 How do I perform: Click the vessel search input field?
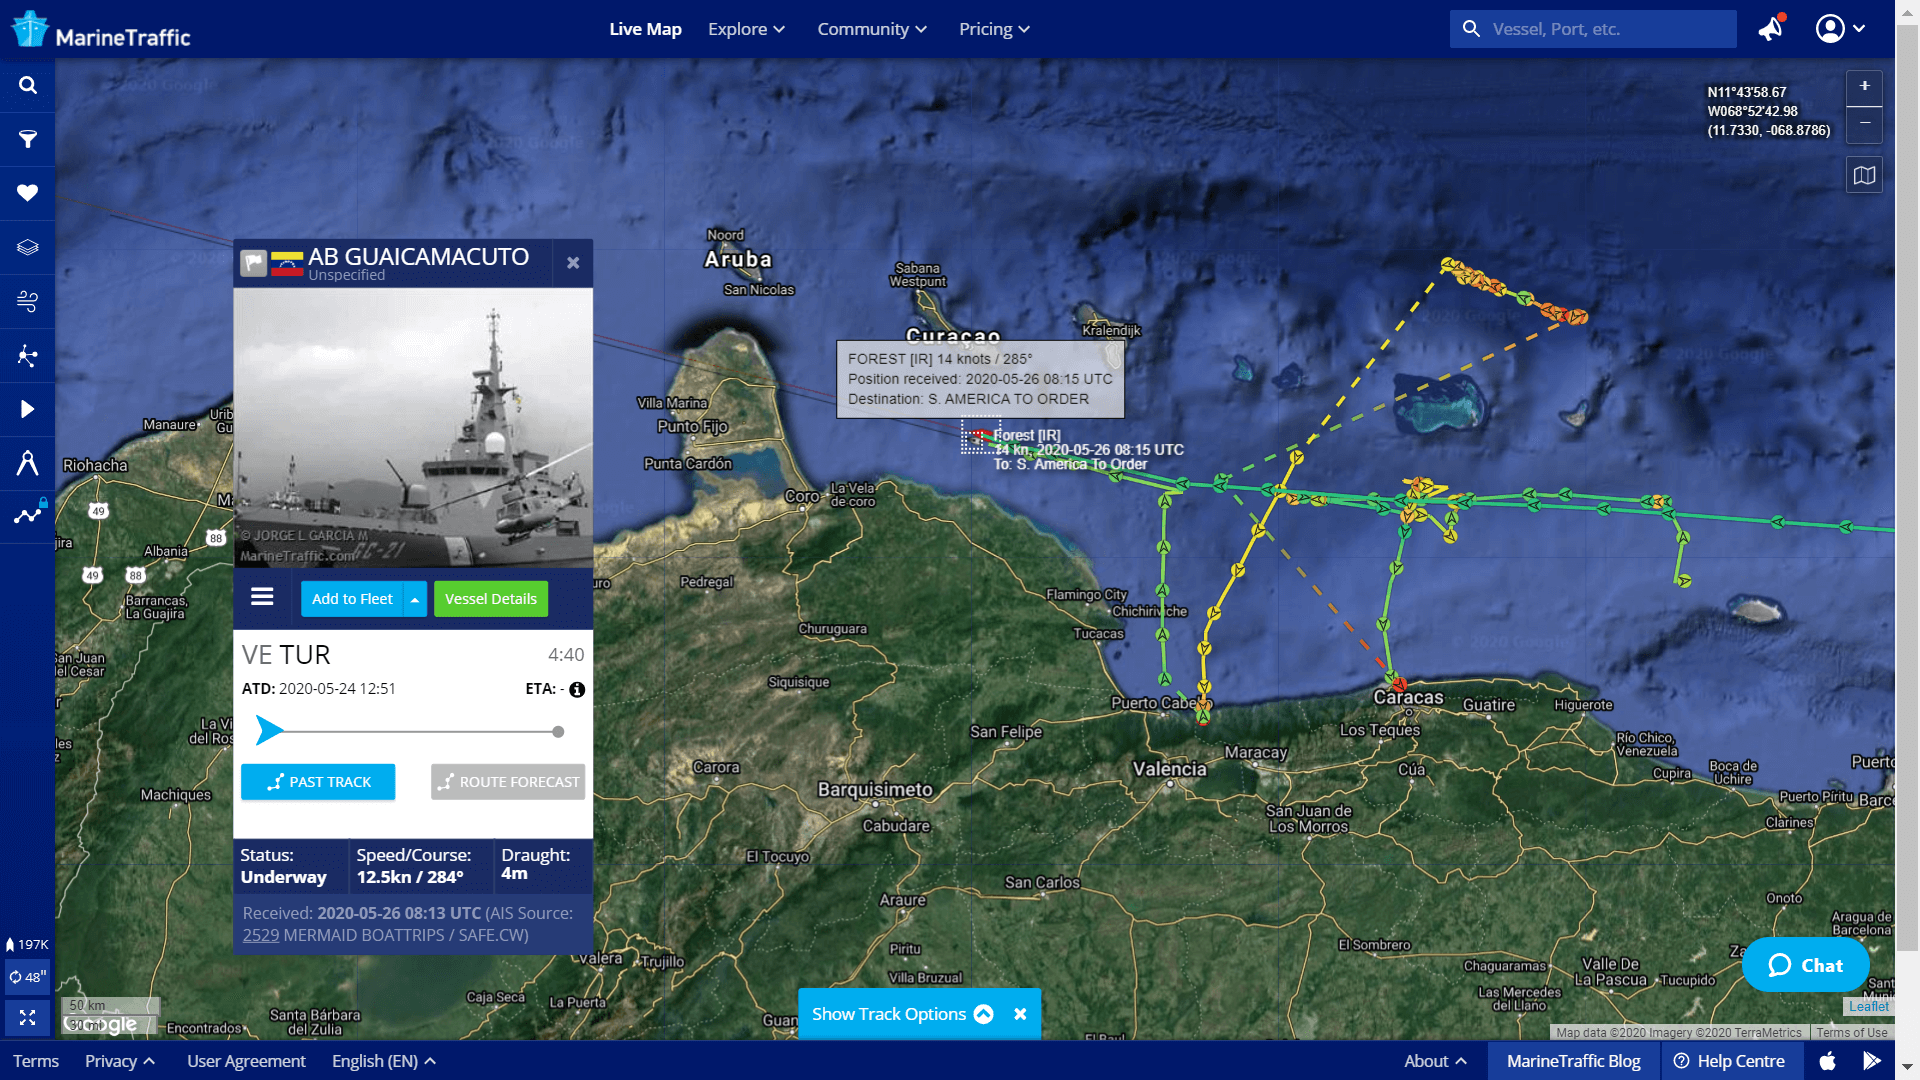pos(1593,29)
